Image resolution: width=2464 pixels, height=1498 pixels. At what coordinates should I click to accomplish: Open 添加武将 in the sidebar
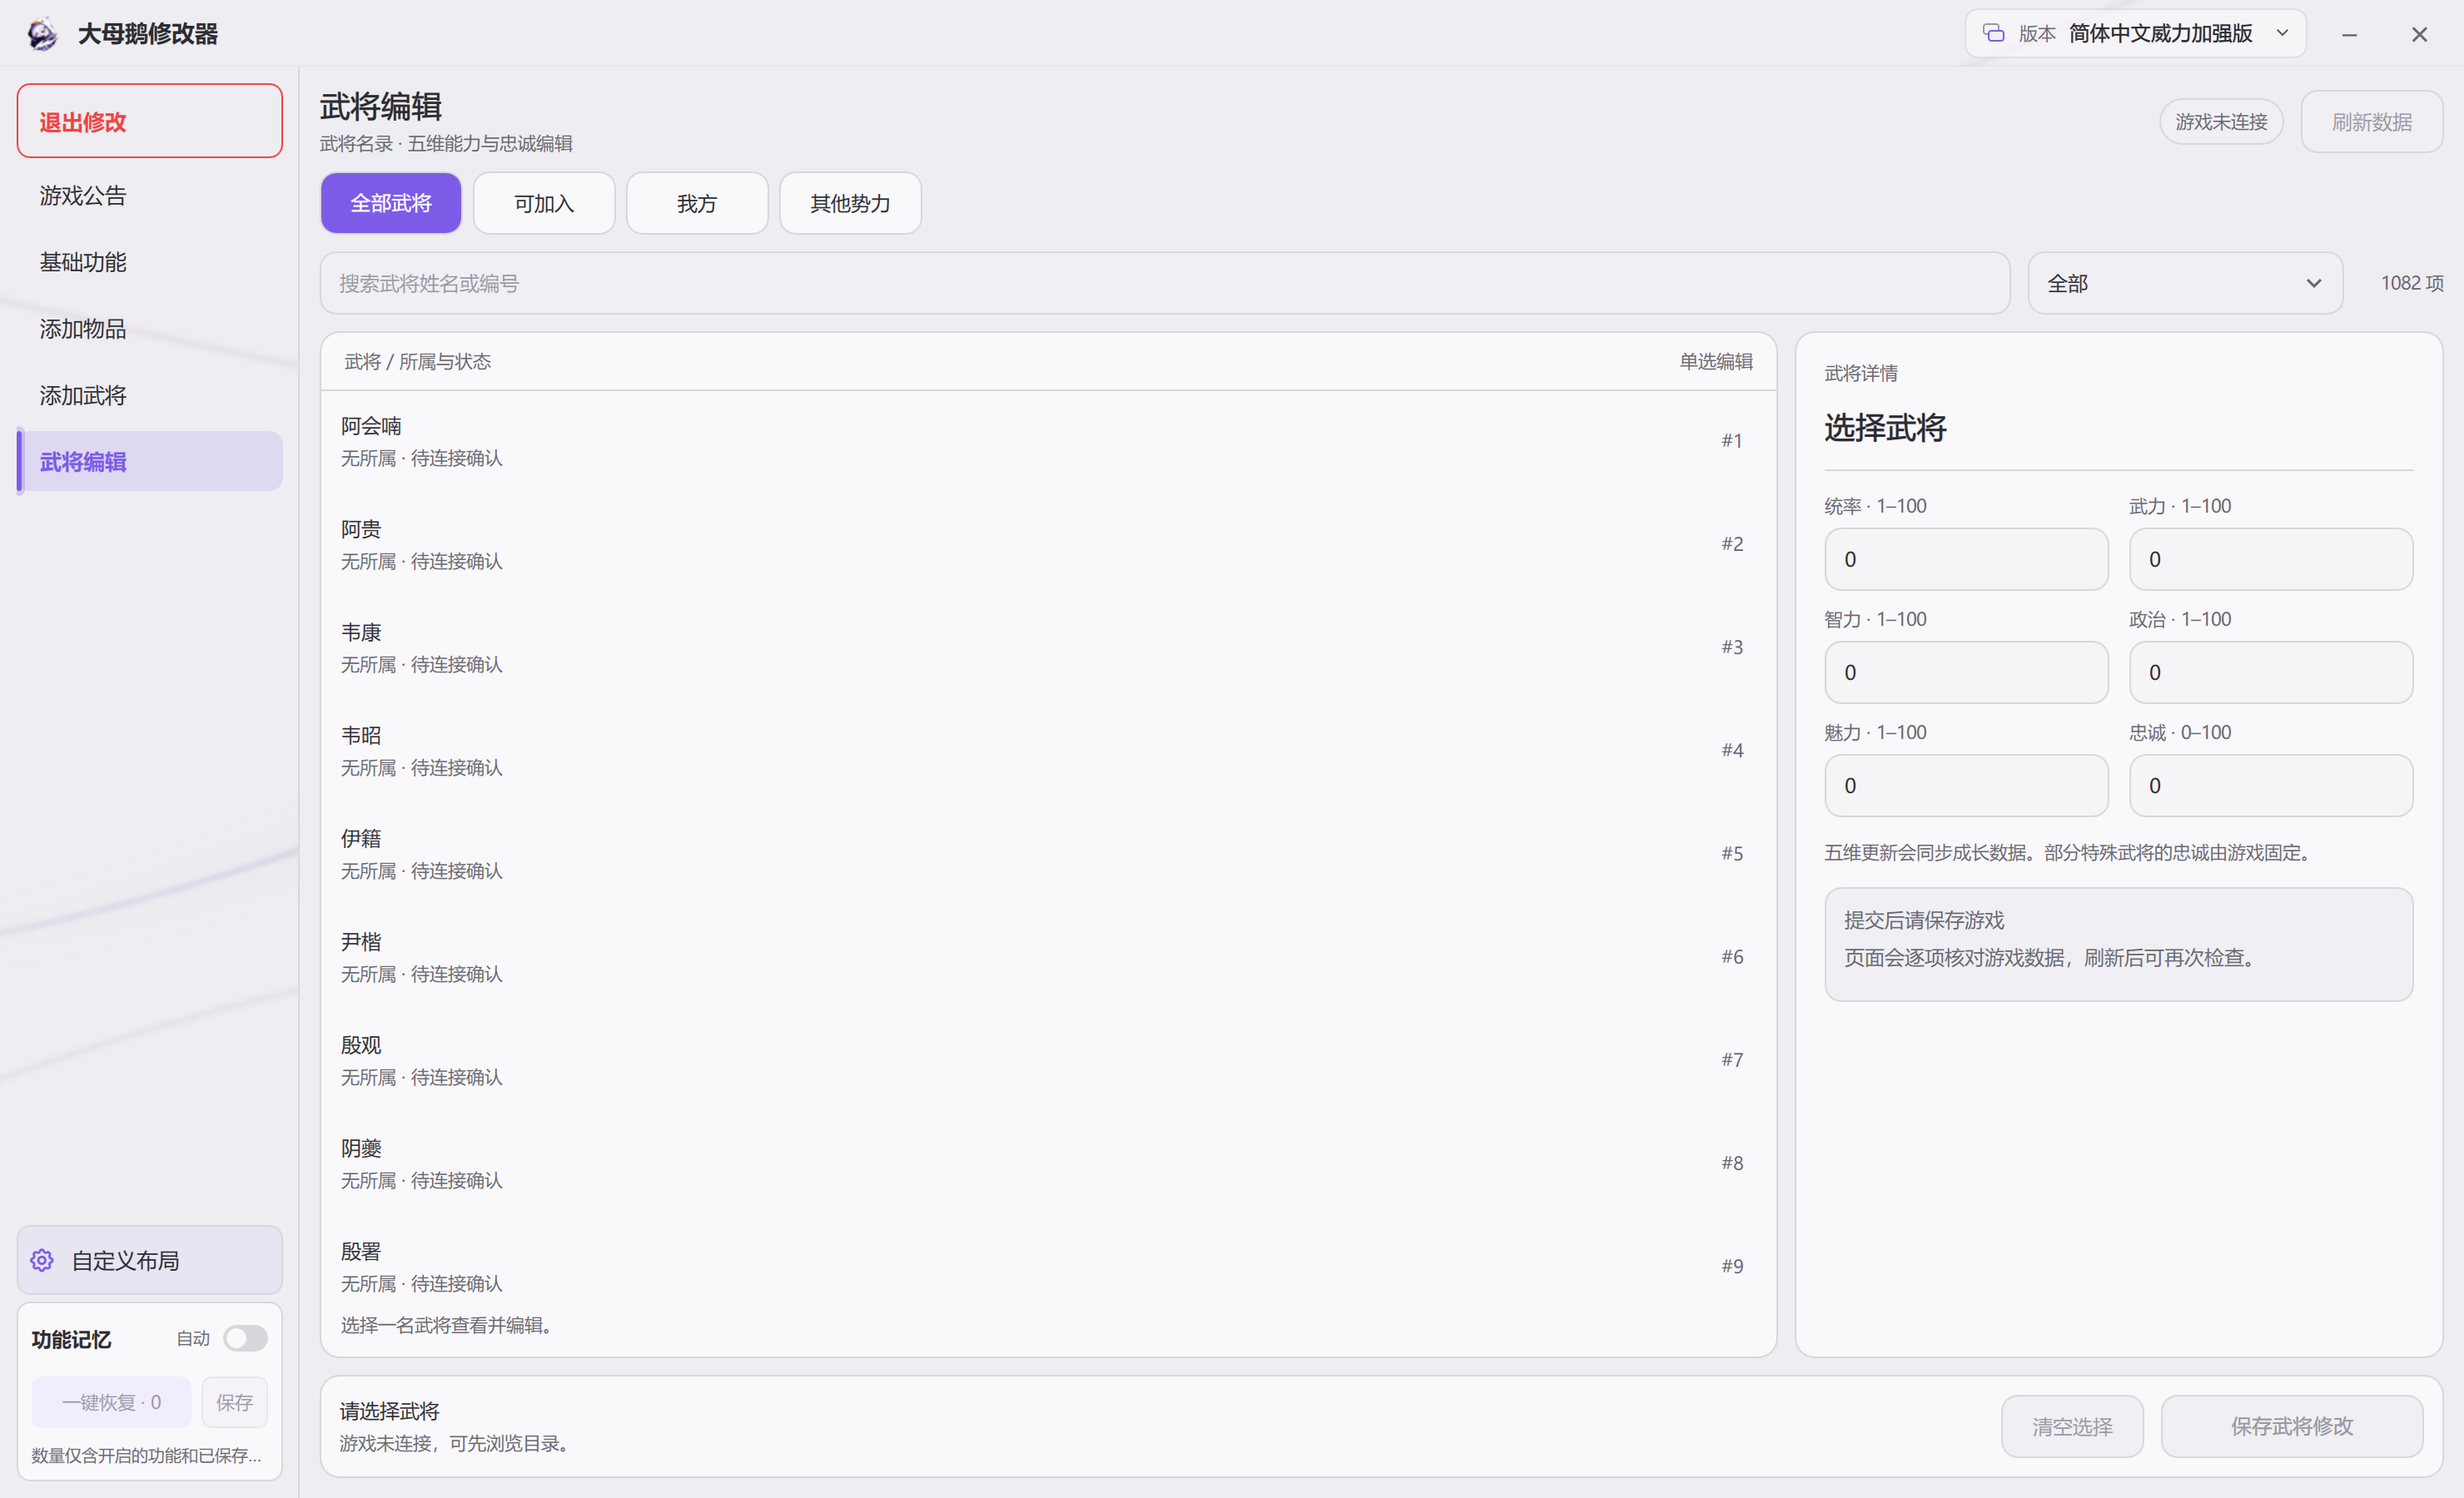[150, 395]
